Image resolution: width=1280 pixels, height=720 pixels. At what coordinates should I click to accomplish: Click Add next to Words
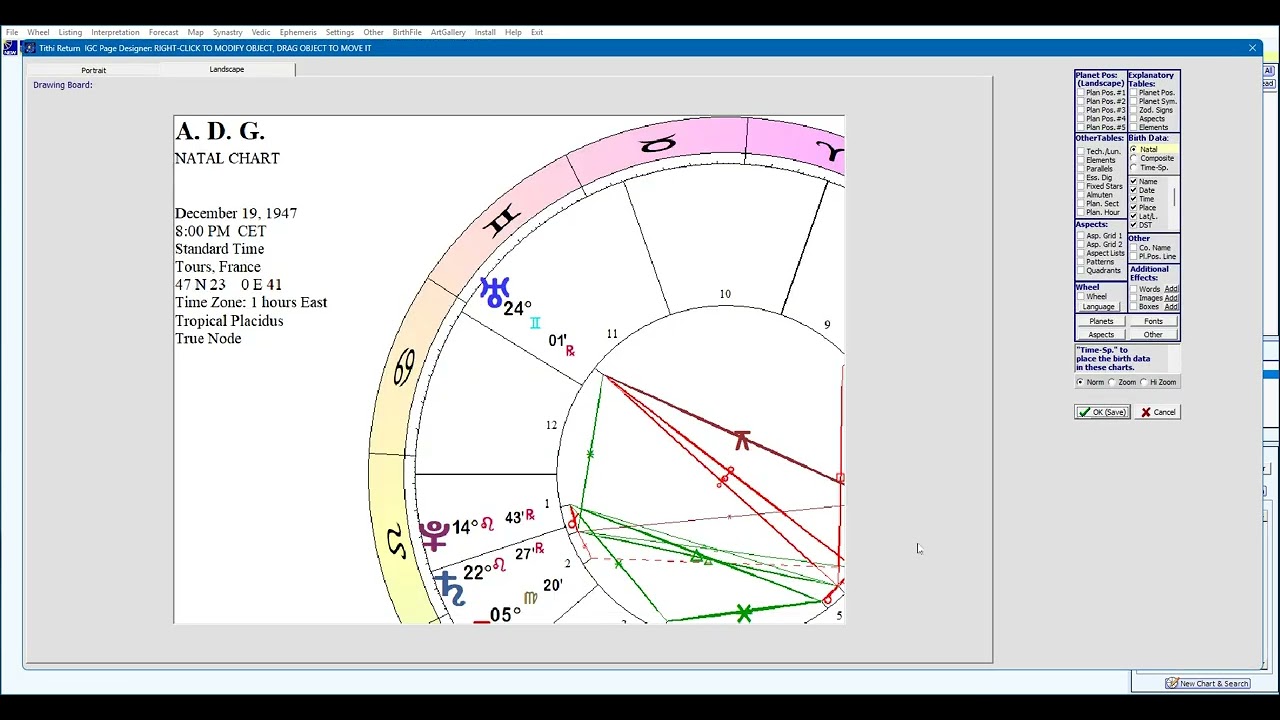(x=1171, y=289)
